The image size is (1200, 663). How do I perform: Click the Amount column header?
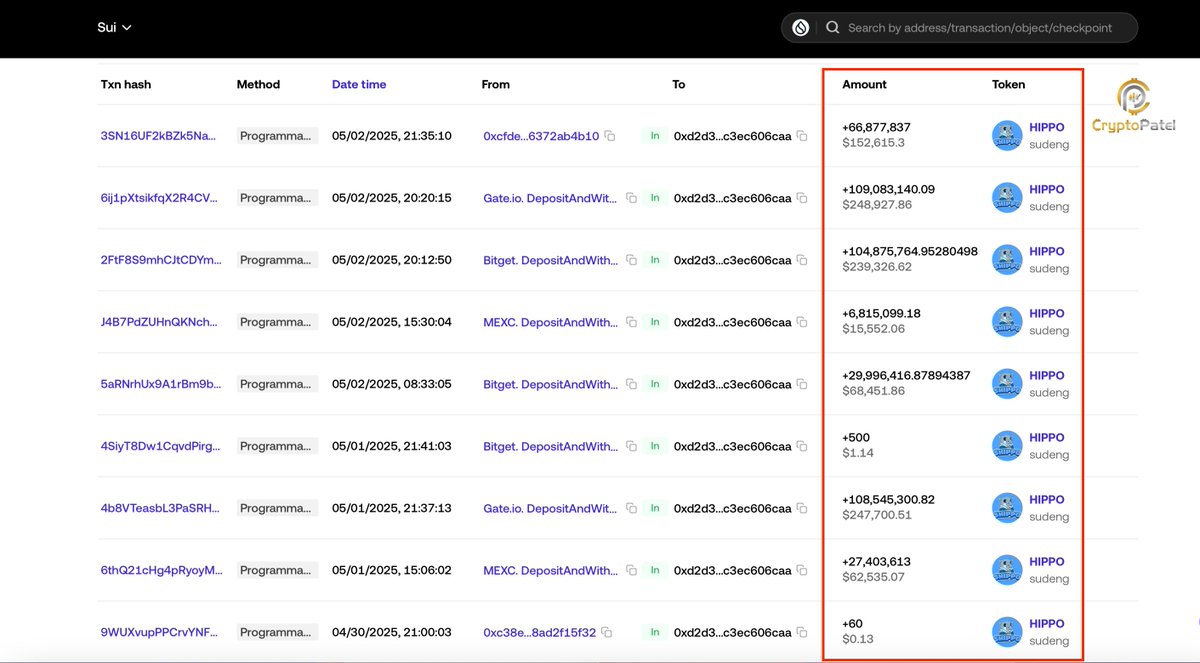coord(864,85)
